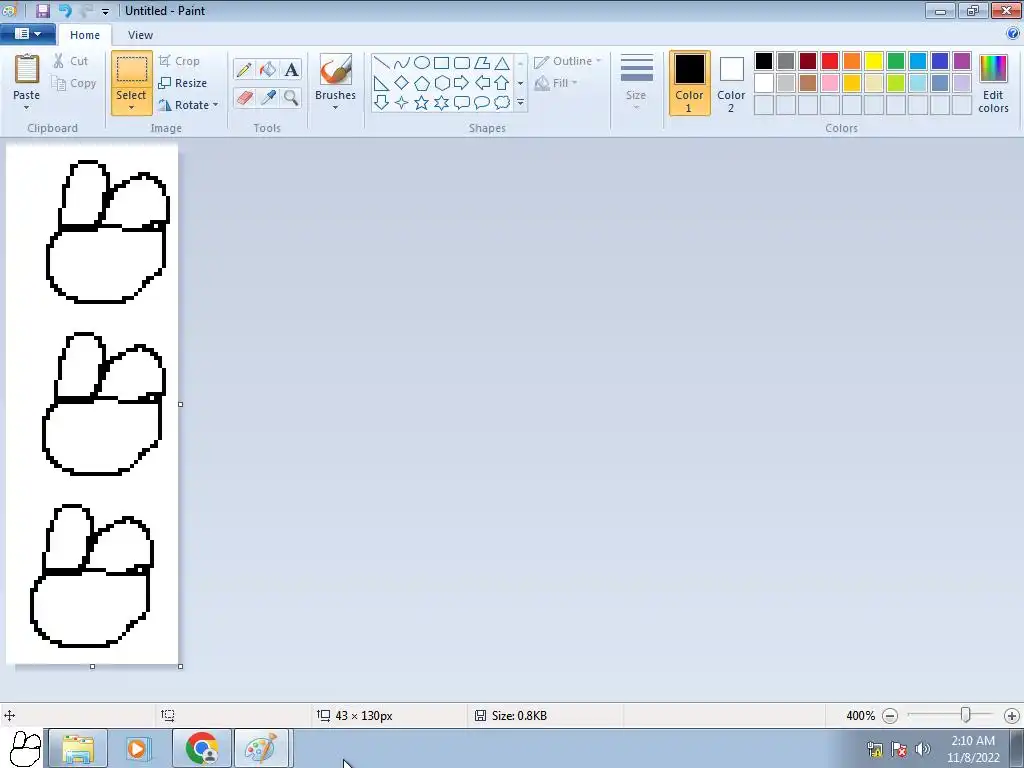Select the Color picker eyedropper tool
This screenshot has width=1024, height=768.
(268, 98)
